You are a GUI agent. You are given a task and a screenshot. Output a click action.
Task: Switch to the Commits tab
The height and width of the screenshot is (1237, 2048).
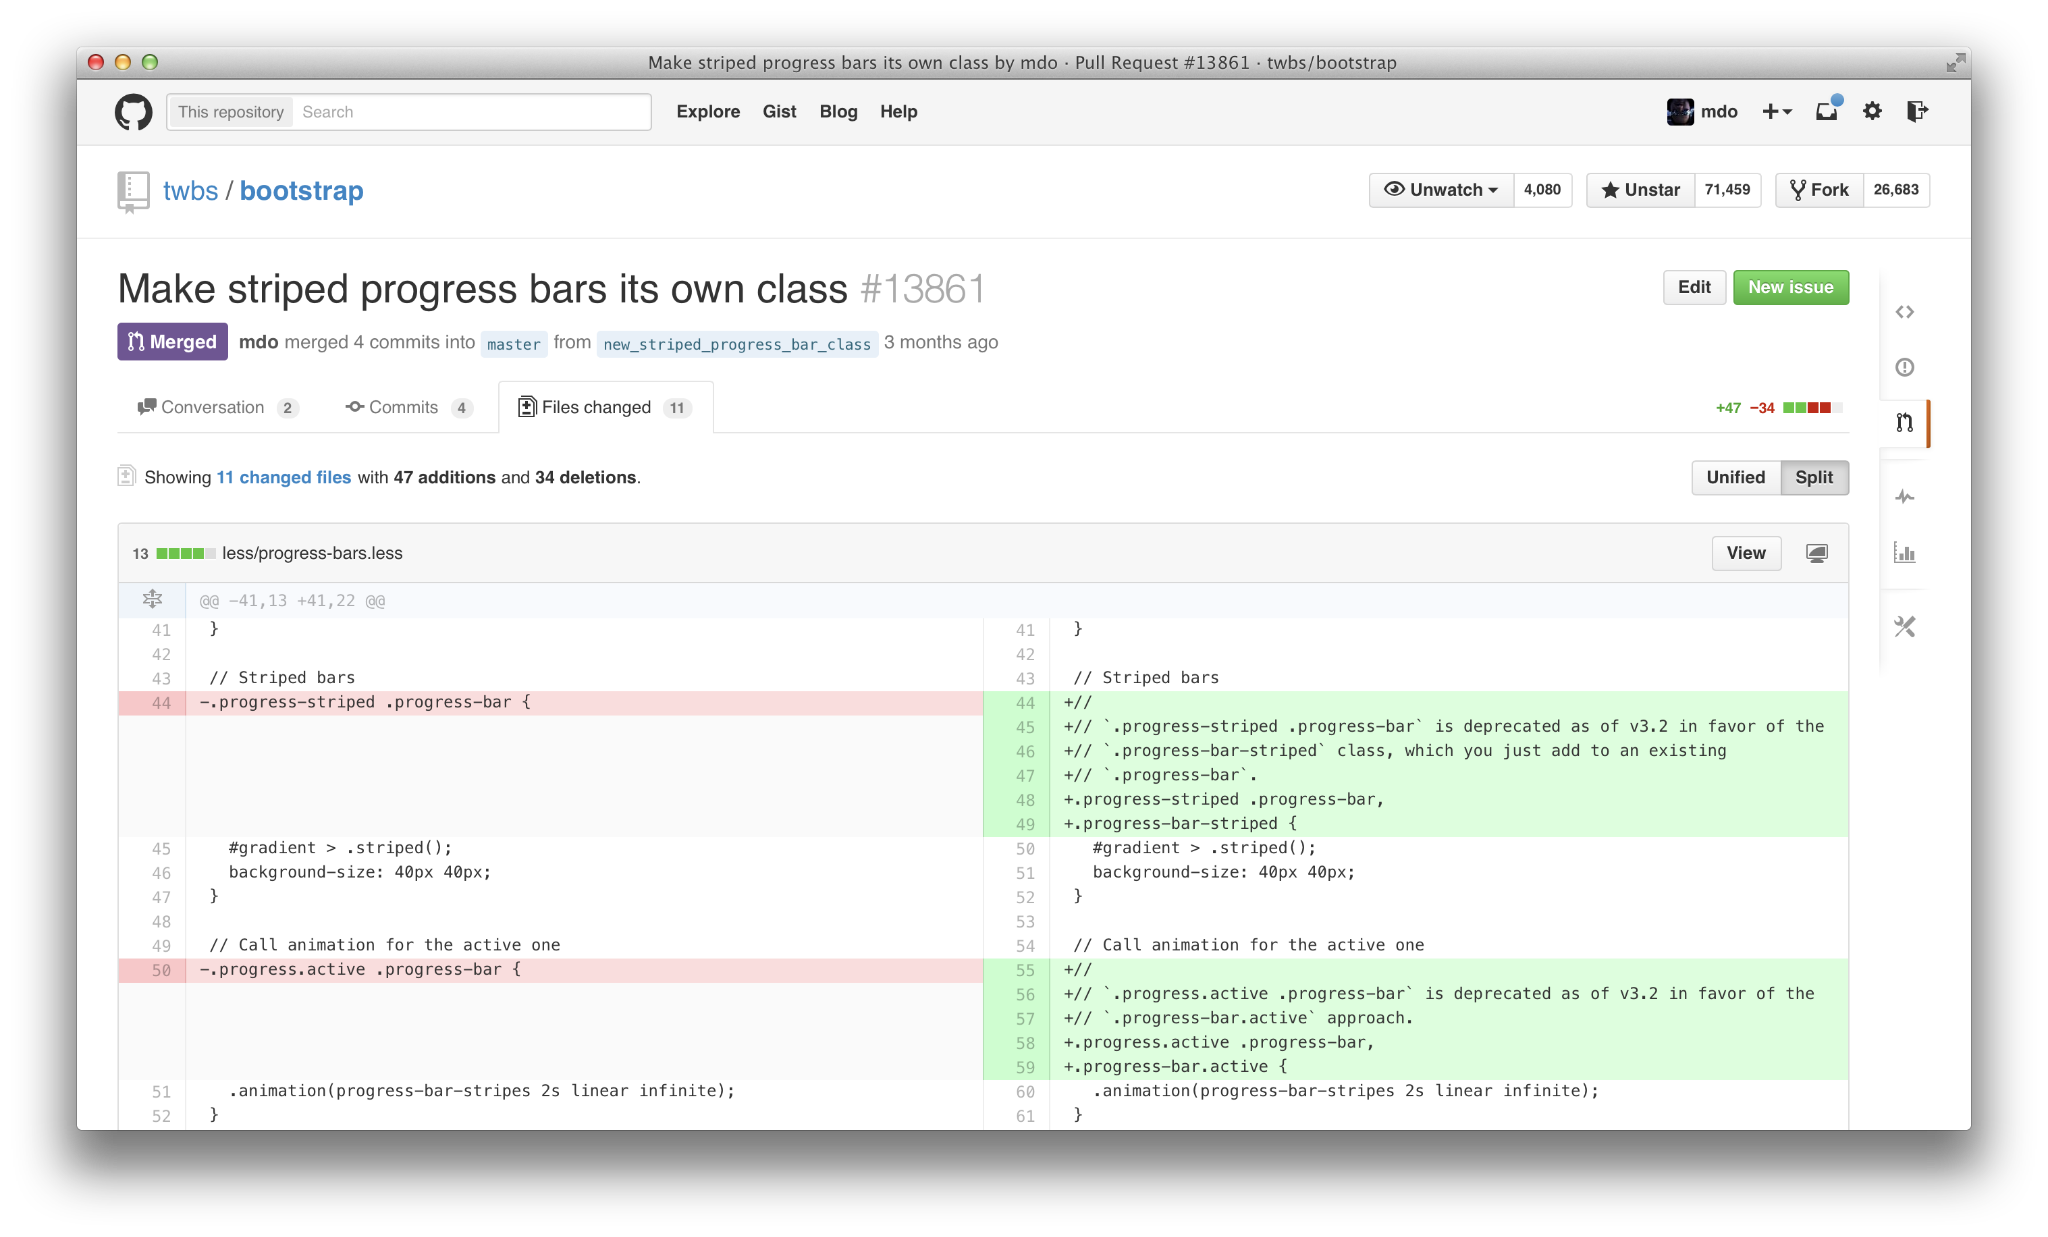tap(408, 408)
